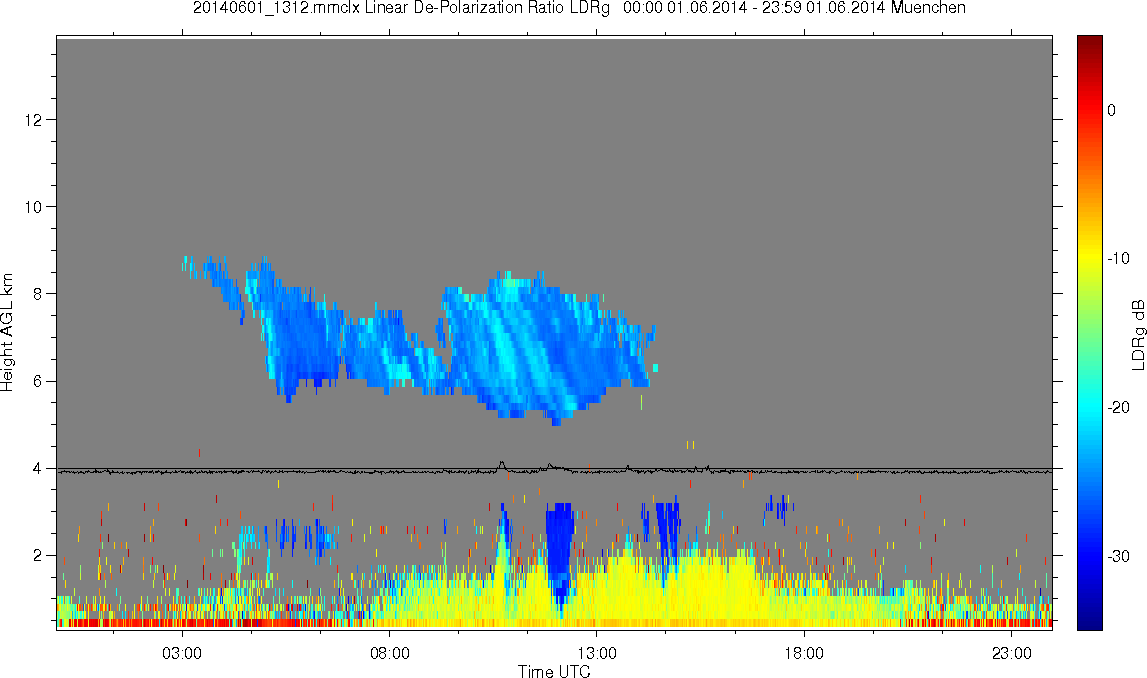The height and width of the screenshot is (678, 1147).
Task: Click the colorbar label -10
Action: pos(1118,258)
